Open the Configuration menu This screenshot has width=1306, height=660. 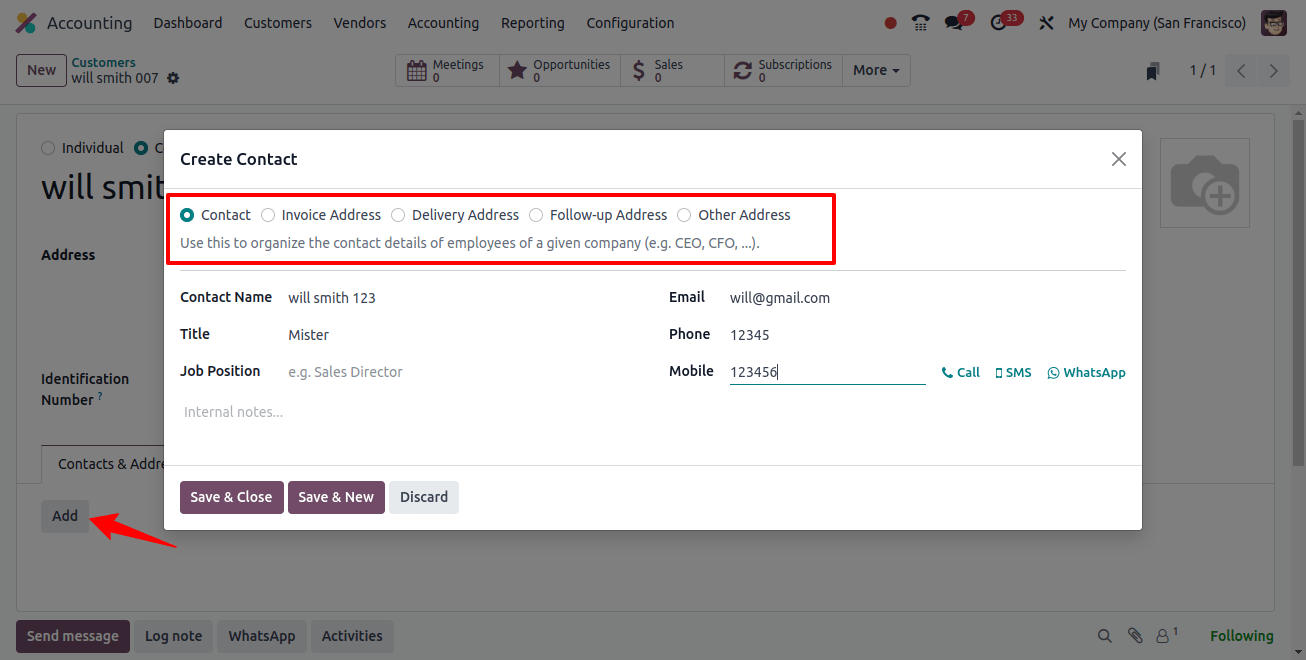point(630,23)
